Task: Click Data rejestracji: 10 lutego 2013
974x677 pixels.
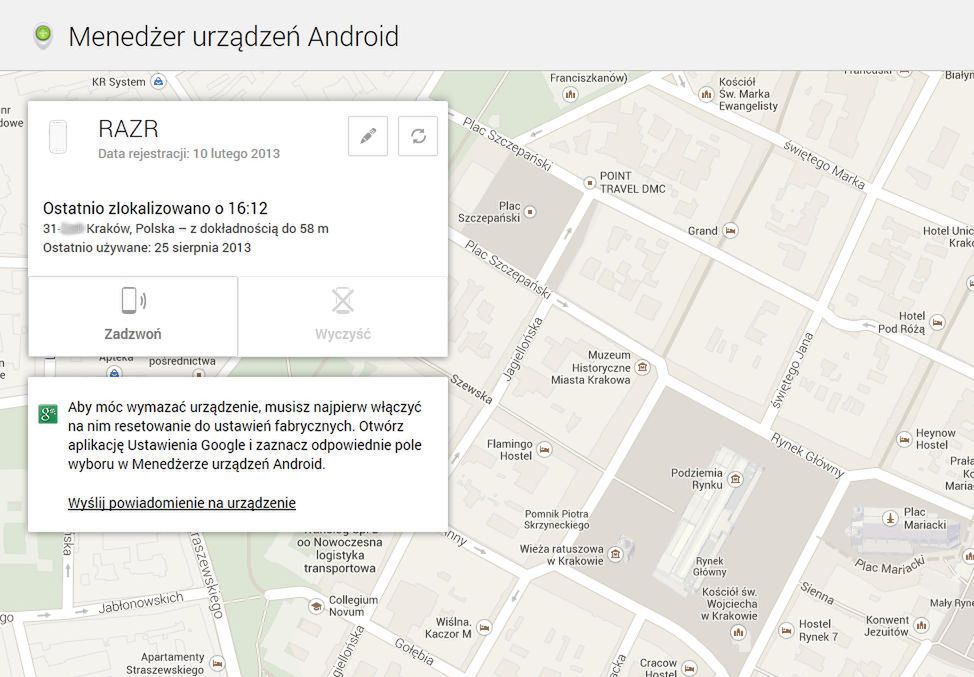Action: pos(189,153)
